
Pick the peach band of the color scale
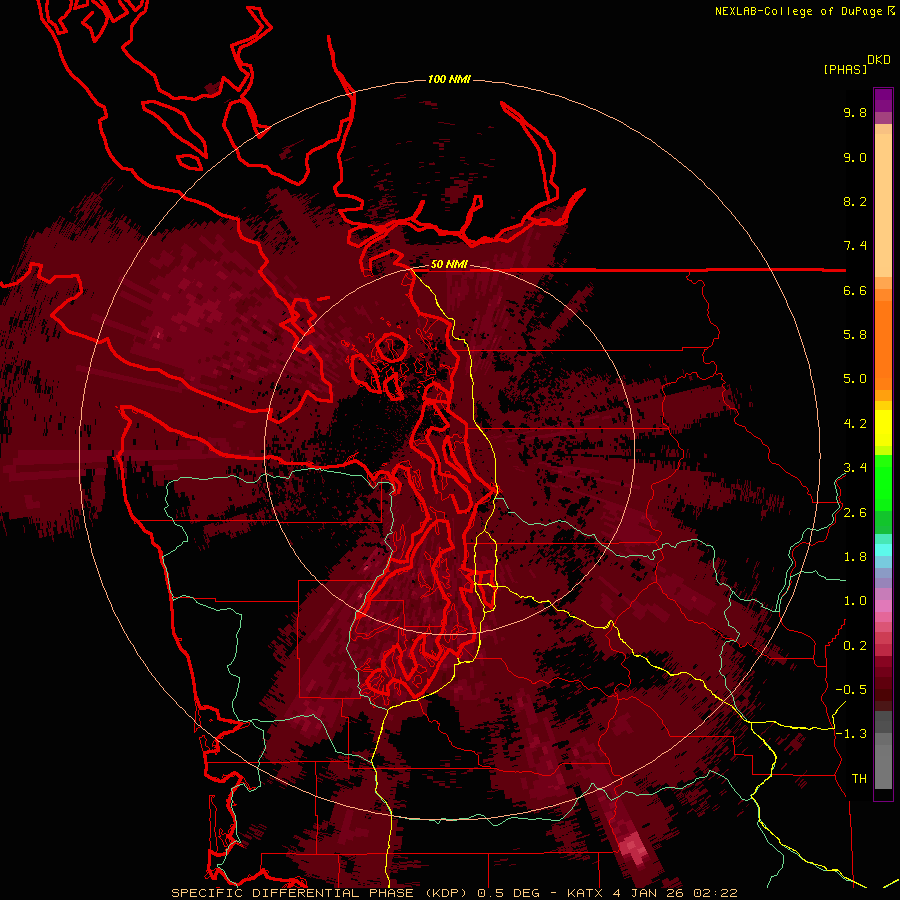[883, 205]
